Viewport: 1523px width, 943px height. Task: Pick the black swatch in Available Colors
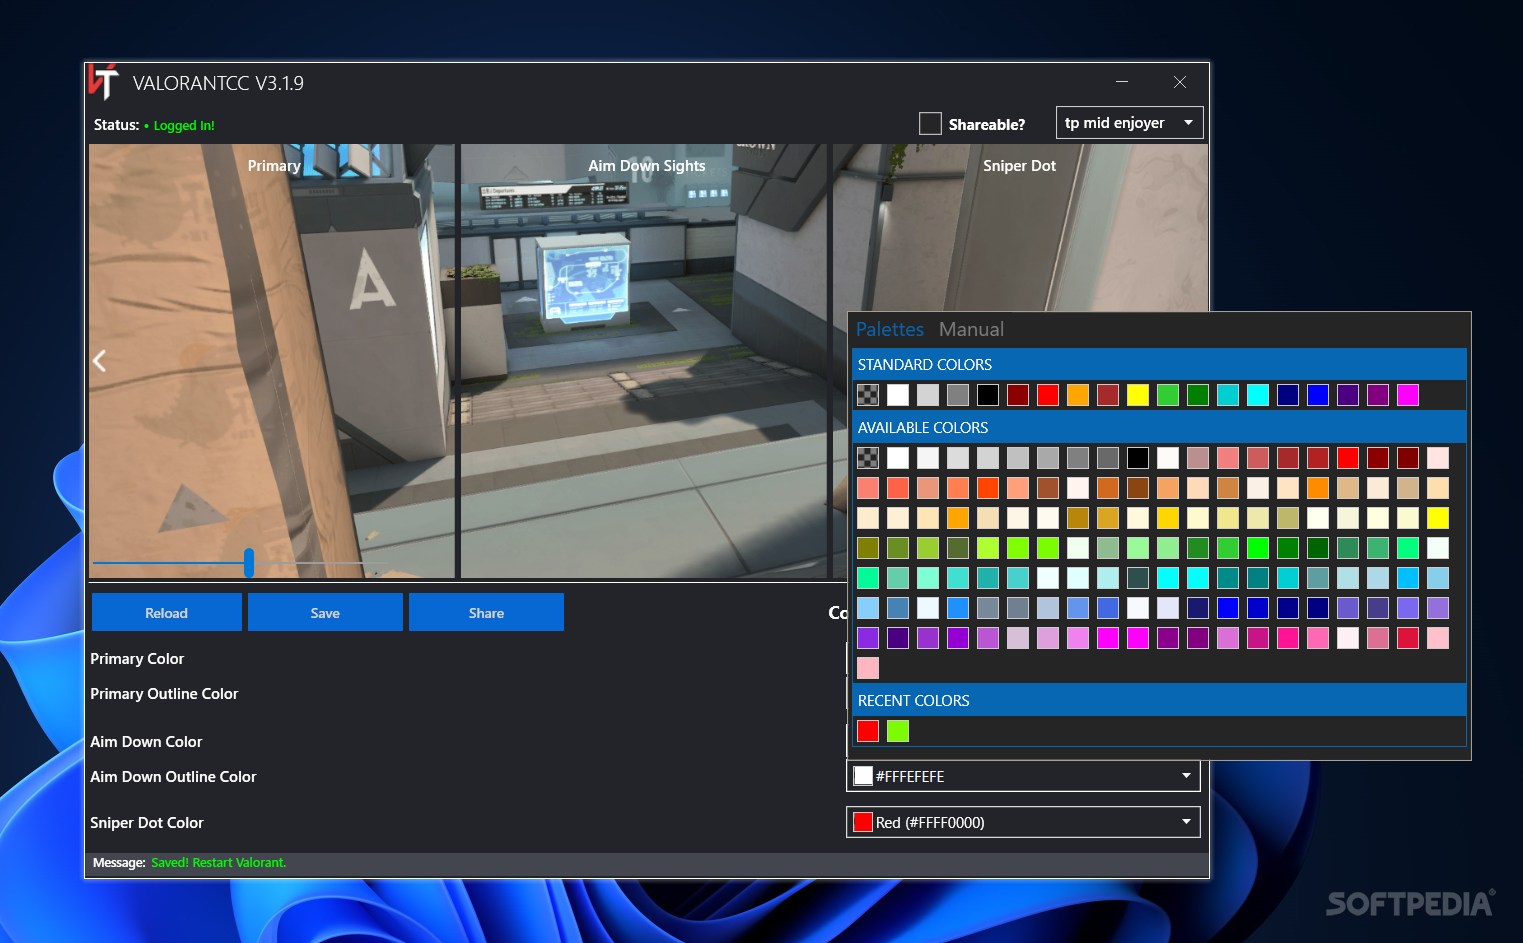(1138, 458)
